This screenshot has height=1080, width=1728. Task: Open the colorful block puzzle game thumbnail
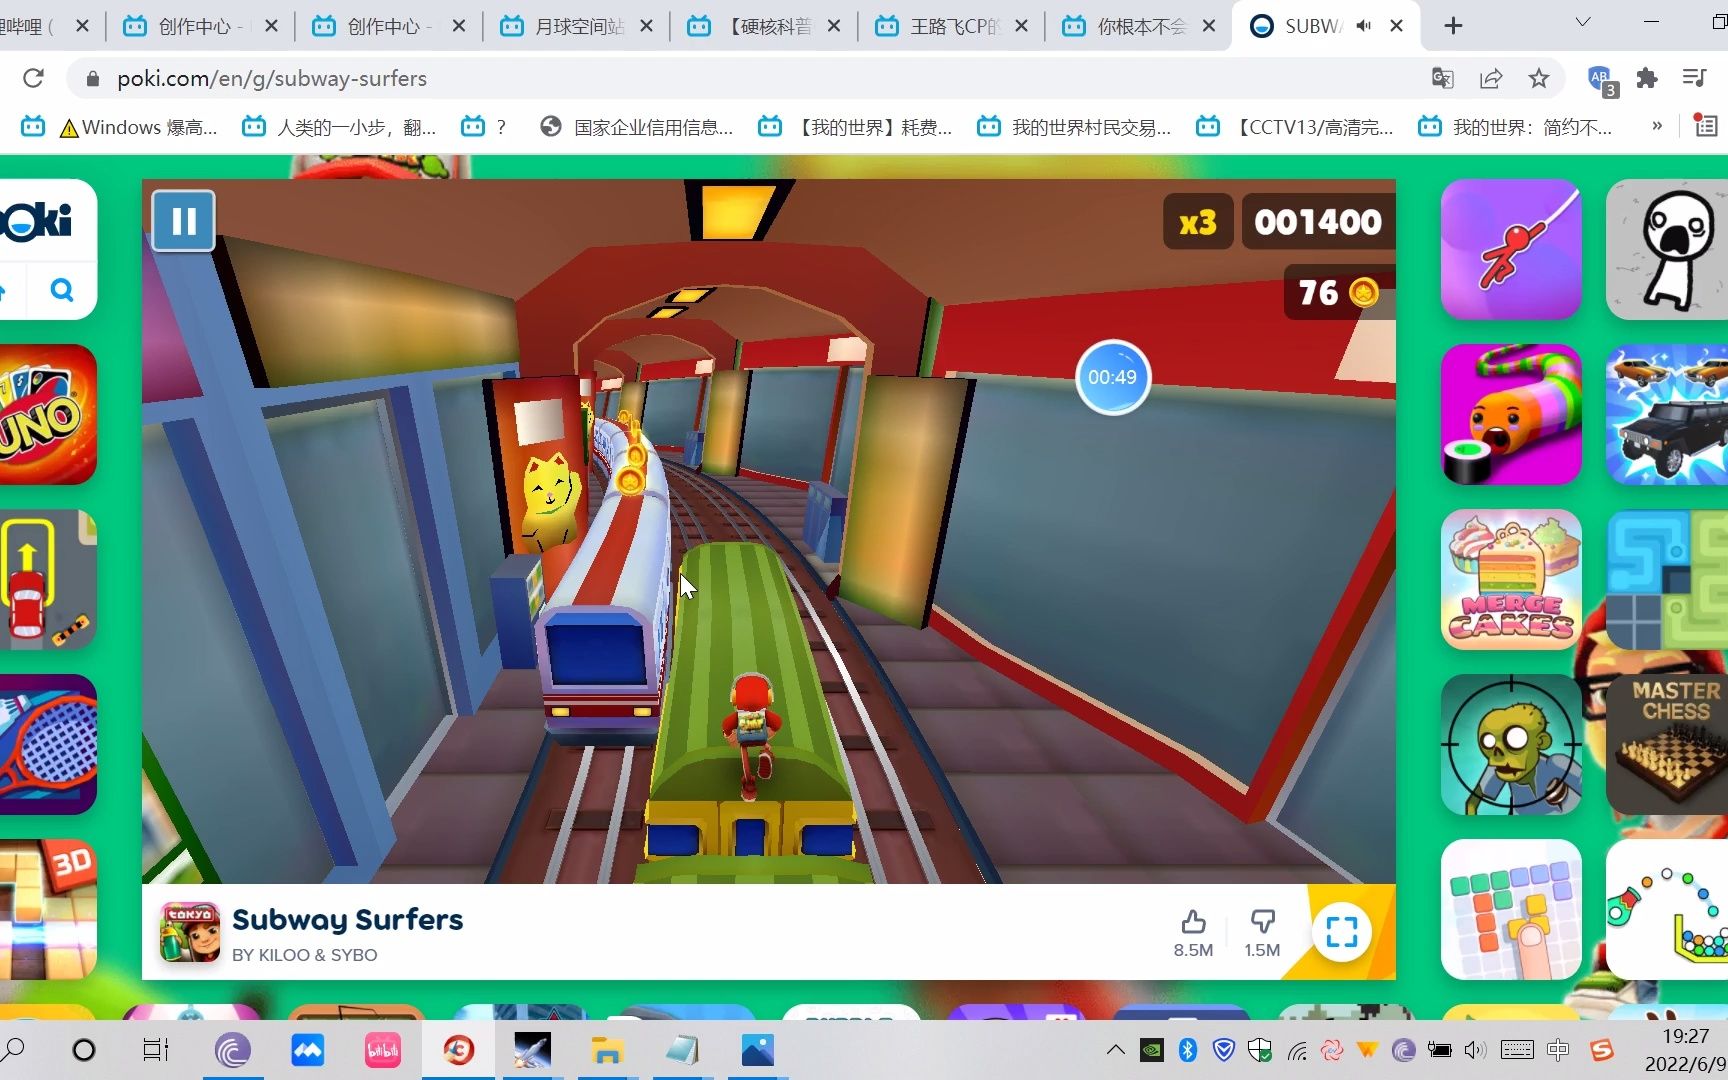pos(1511,909)
